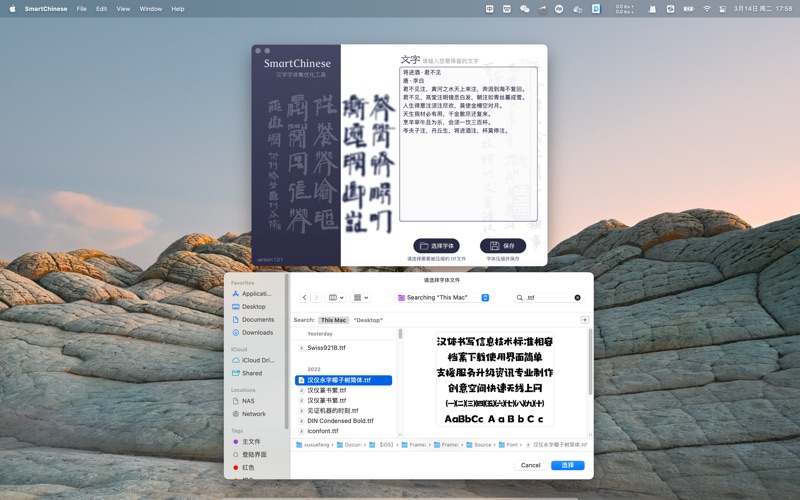Open the Downloads folder in the sidebar
800x500 pixels.
click(256, 333)
